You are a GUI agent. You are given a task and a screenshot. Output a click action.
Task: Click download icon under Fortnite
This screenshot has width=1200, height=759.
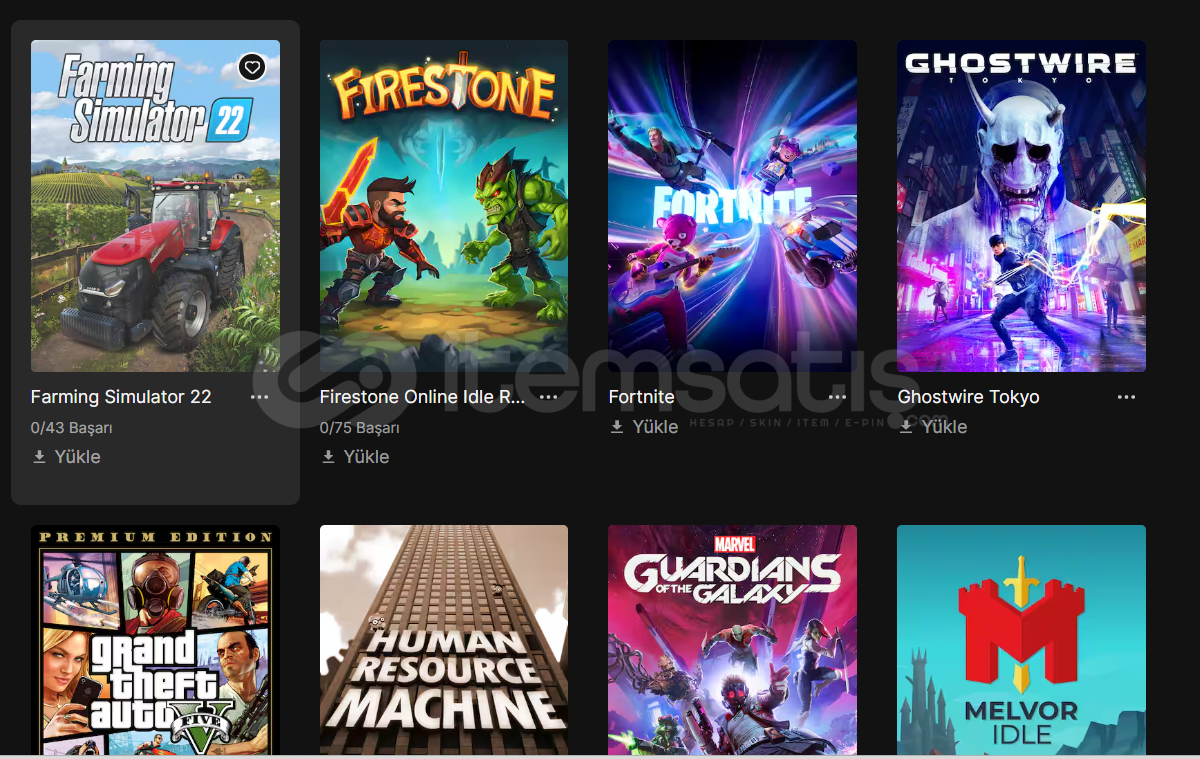point(617,427)
